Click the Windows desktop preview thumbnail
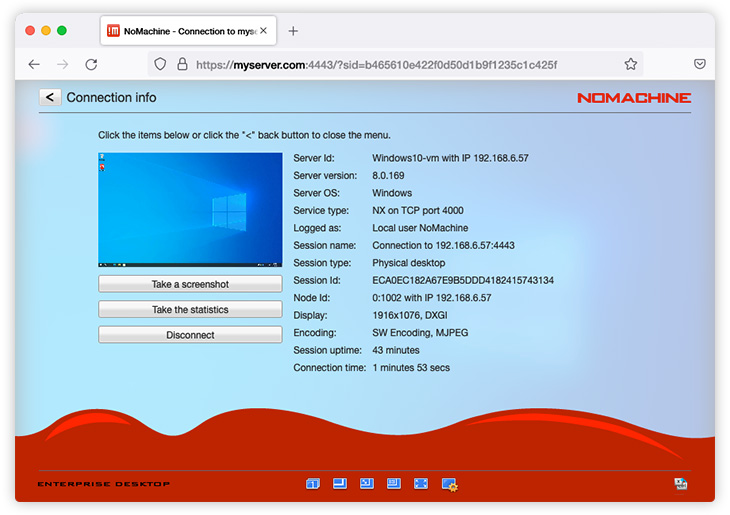Image resolution: width=730 pixels, height=515 pixels. [x=190, y=209]
